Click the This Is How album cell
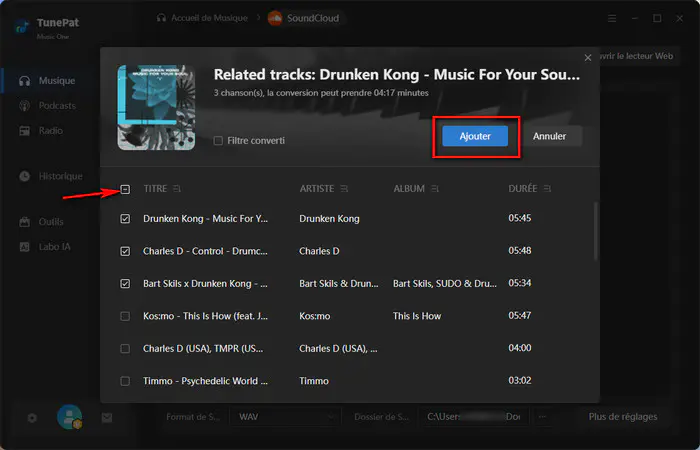Viewport: 700px width, 450px height. click(x=417, y=316)
